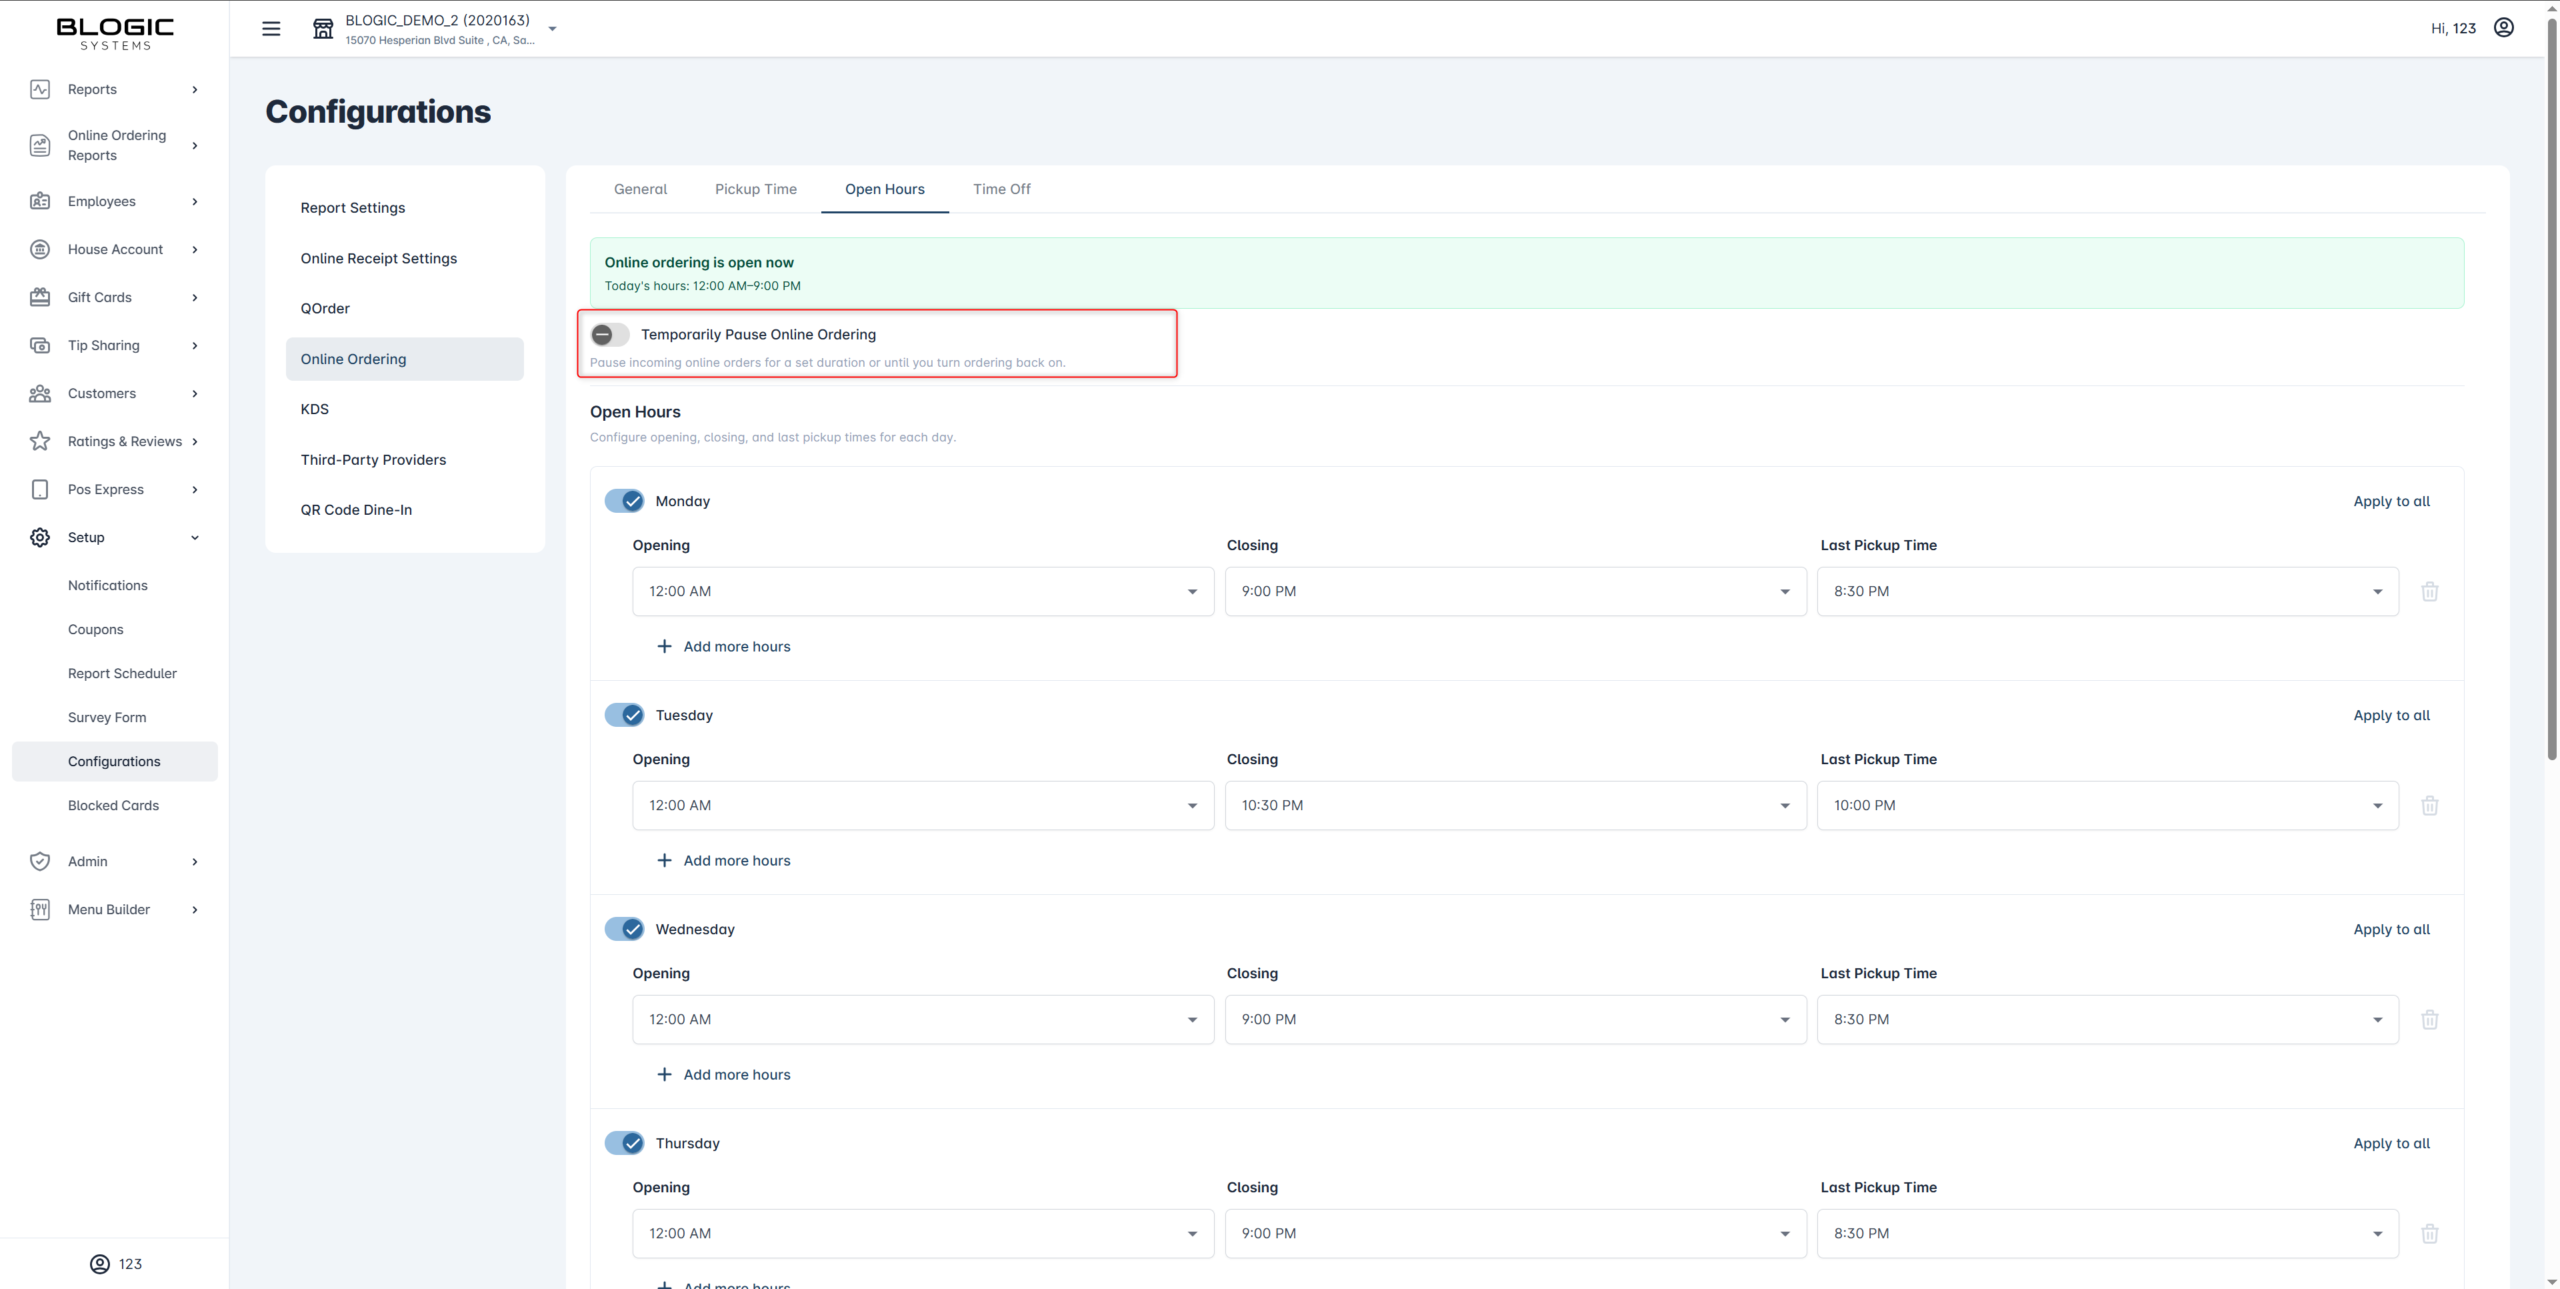The width and height of the screenshot is (2560, 1289).
Task: Switch to the Pickup Time tab
Action: 755,189
